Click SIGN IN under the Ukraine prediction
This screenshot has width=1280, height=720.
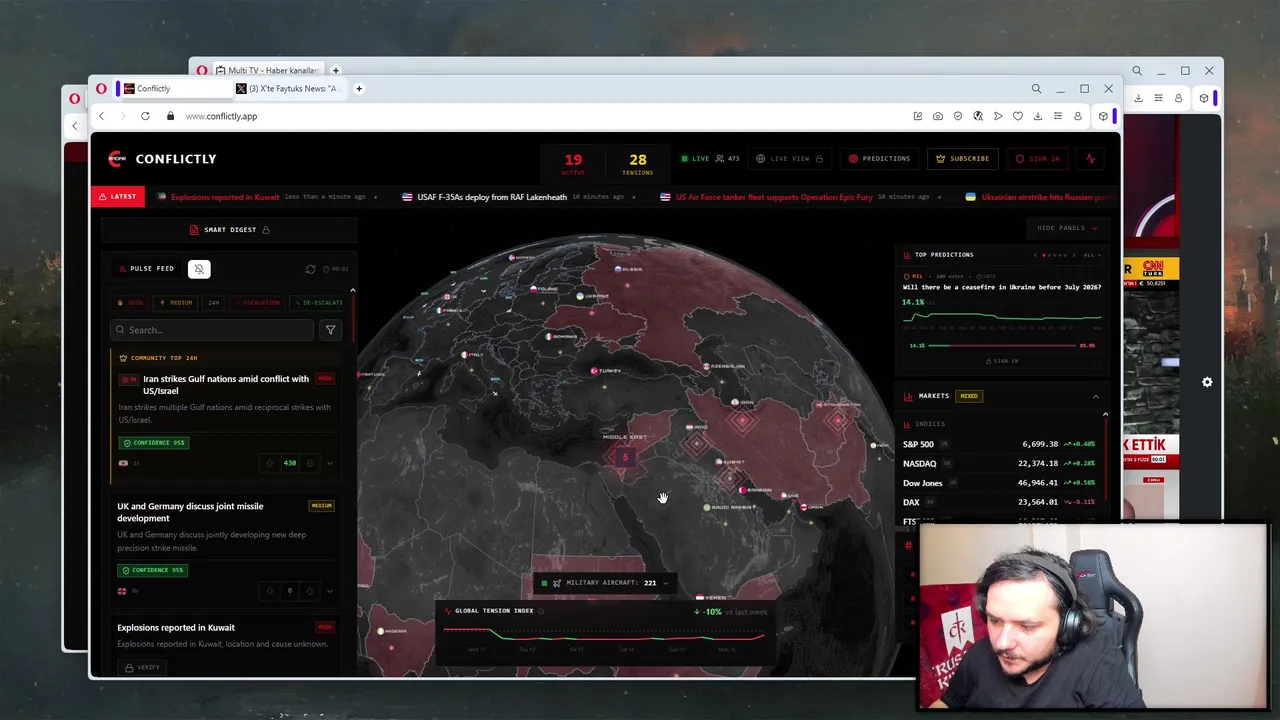tap(1002, 361)
